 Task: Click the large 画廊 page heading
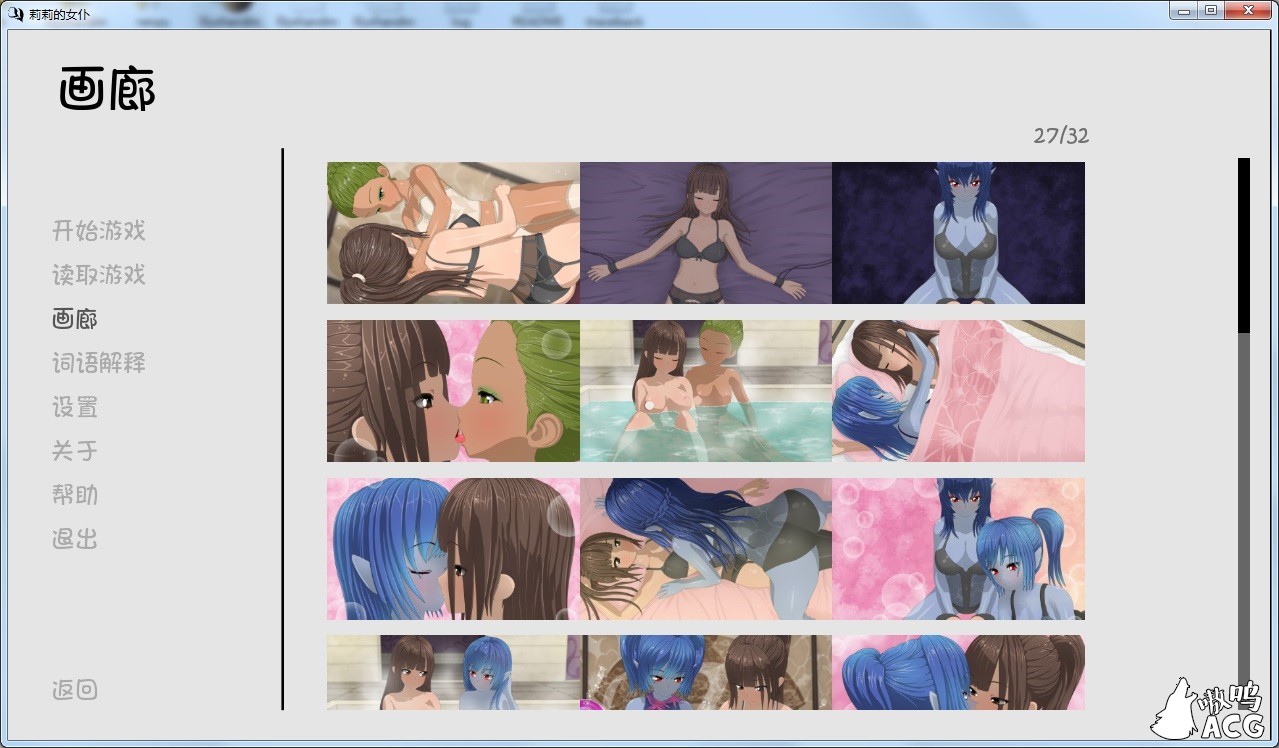(x=107, y=90)
